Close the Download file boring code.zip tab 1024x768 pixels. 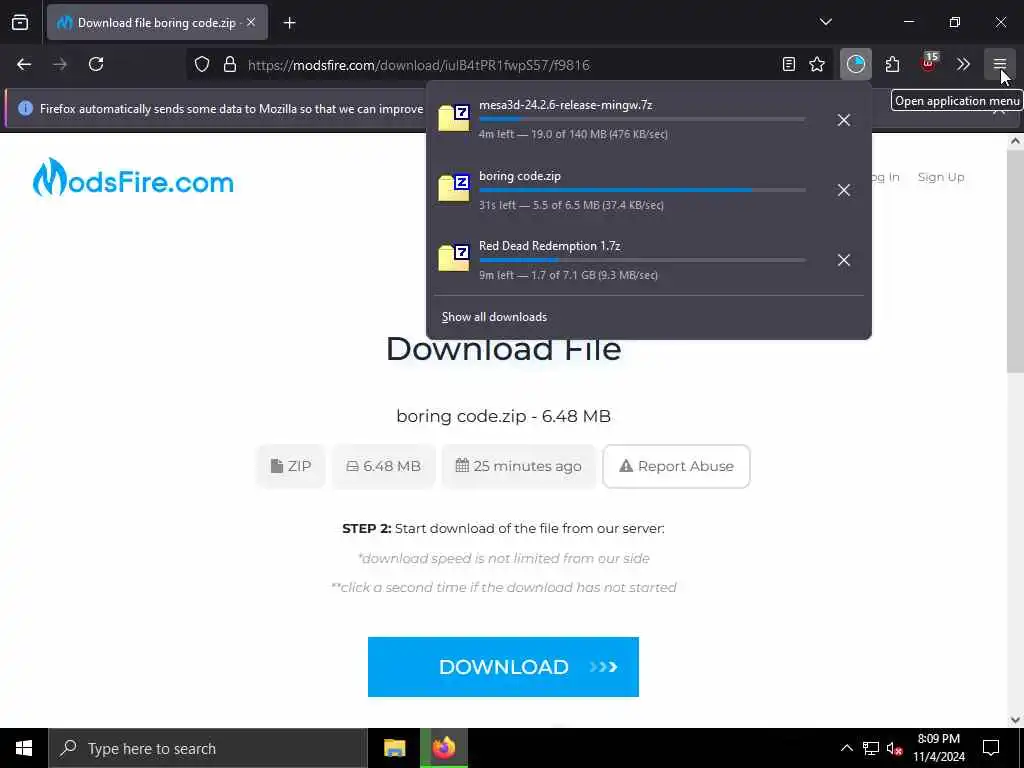pyautogui.click(x=251, y=22)
